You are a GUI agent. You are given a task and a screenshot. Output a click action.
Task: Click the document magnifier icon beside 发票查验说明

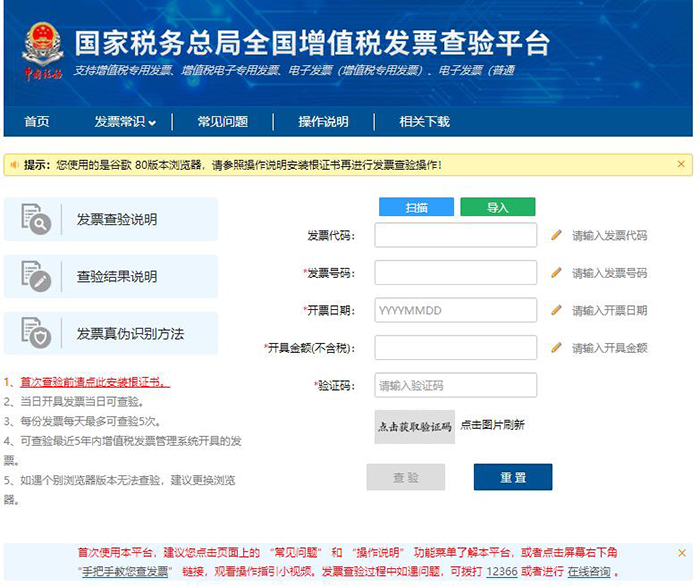pos(36,219)
